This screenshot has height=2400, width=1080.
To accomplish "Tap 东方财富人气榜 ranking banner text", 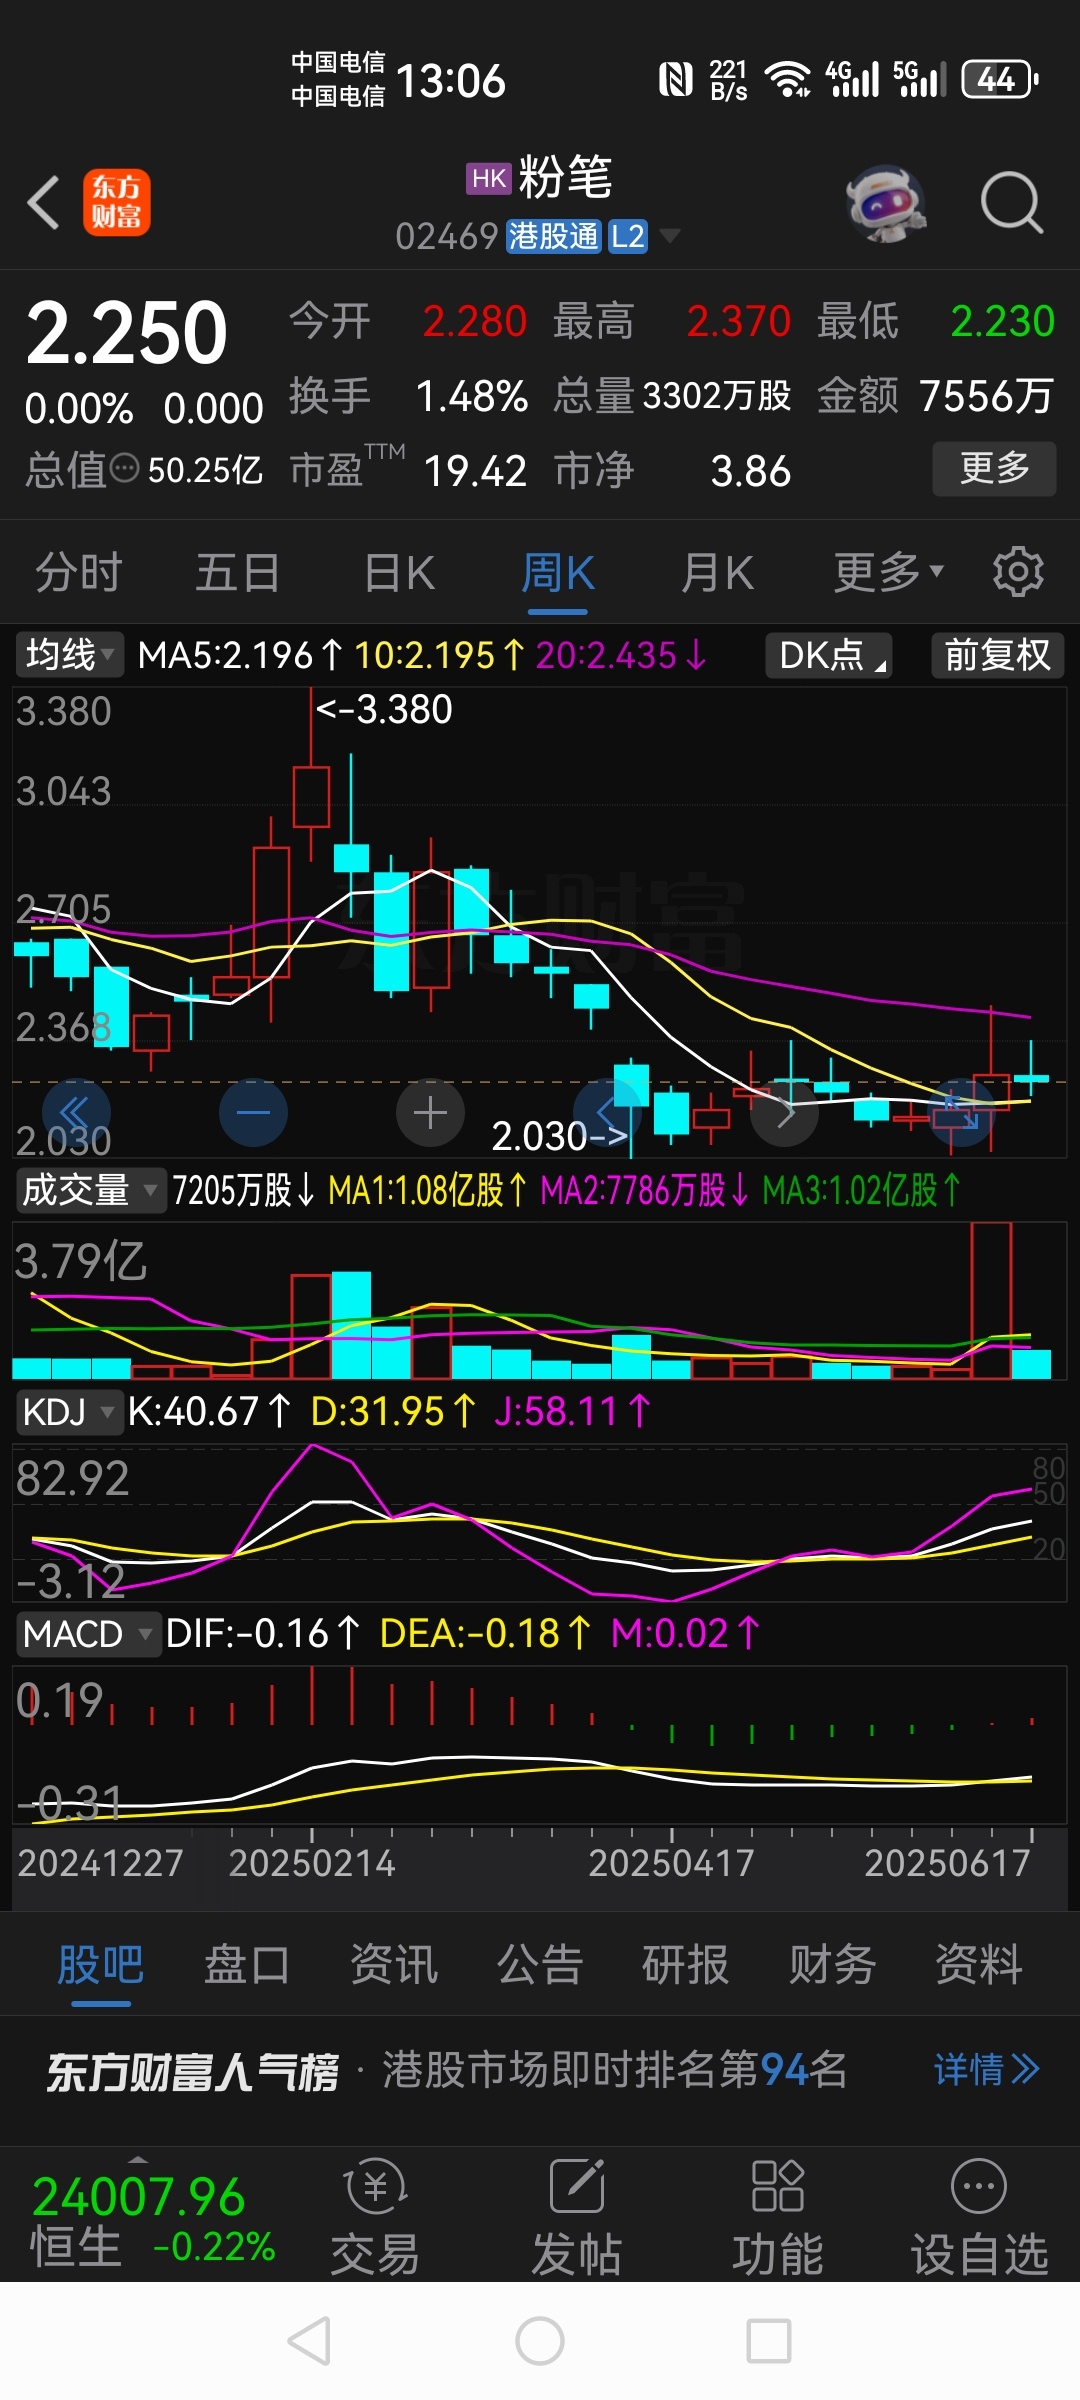I will pyautogui.click(x=193, y=2071).
